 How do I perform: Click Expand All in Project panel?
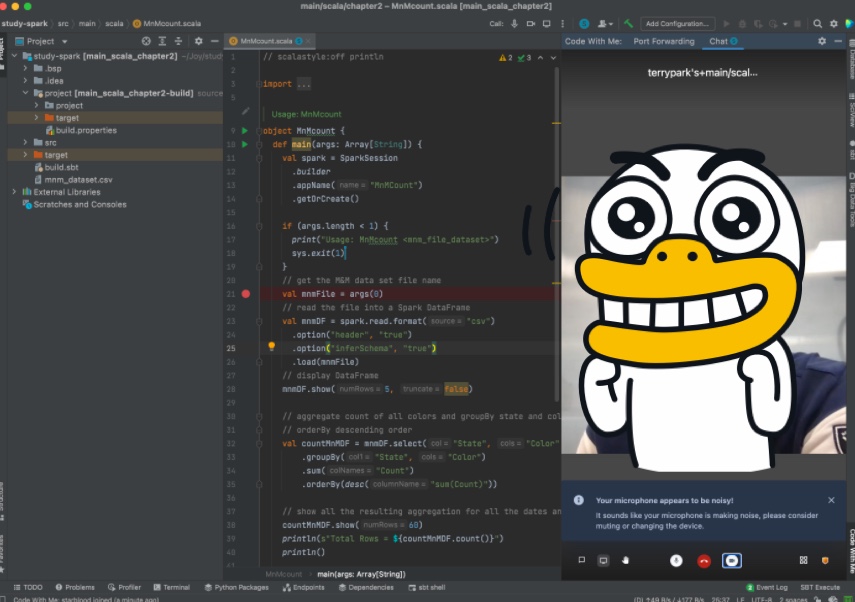pyautogui.click(x=162, y=41)
